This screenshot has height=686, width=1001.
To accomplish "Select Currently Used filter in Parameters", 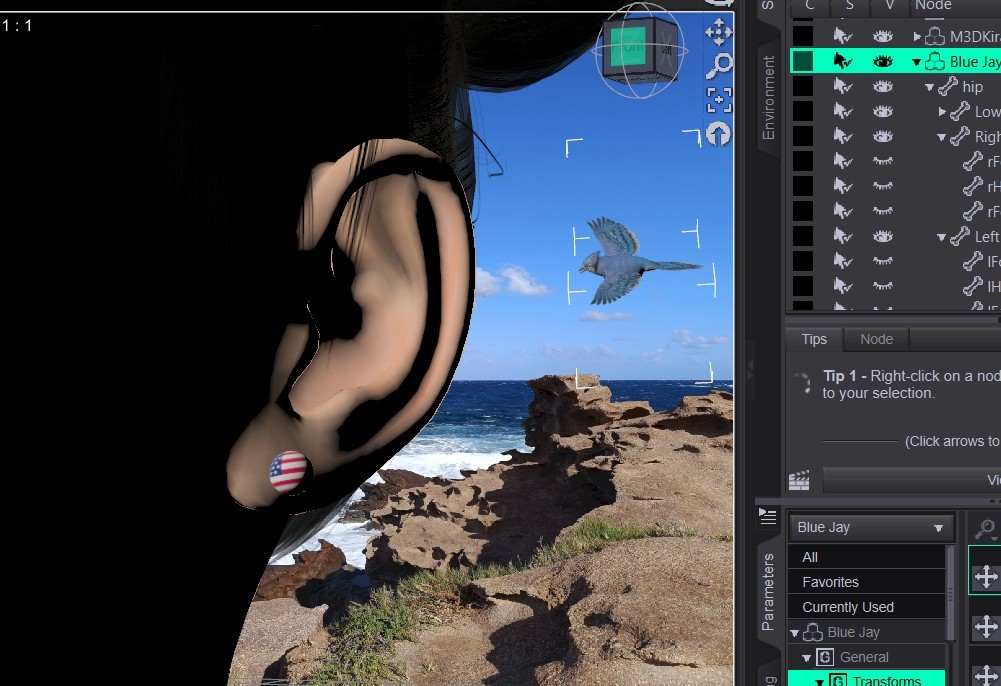I will click(x=867, y=607).
